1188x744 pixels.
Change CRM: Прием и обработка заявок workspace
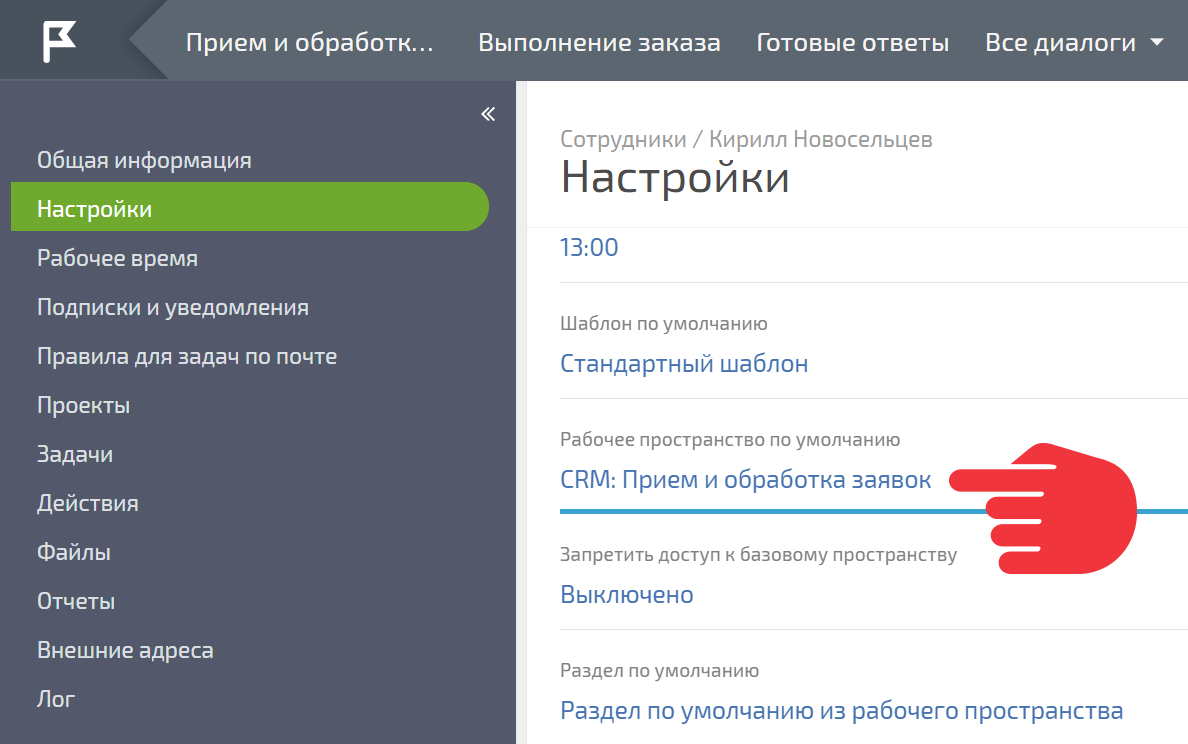746,480
